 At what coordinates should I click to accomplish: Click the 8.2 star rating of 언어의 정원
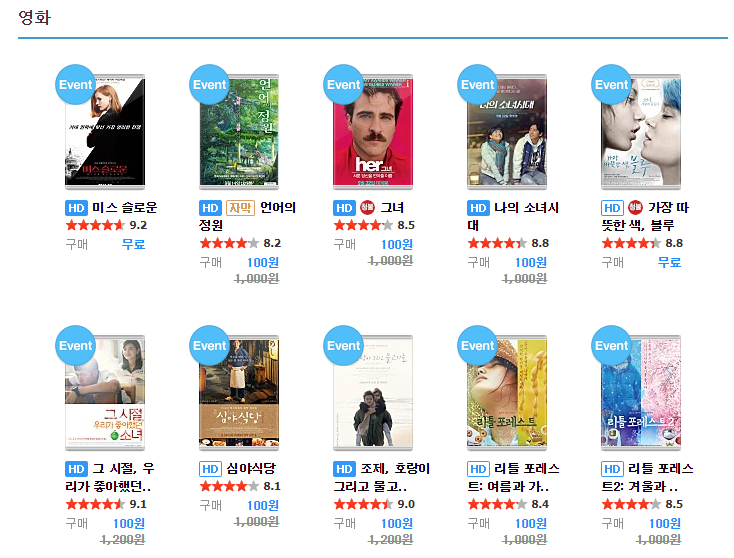pyautogui.click(x=240, y=243)
